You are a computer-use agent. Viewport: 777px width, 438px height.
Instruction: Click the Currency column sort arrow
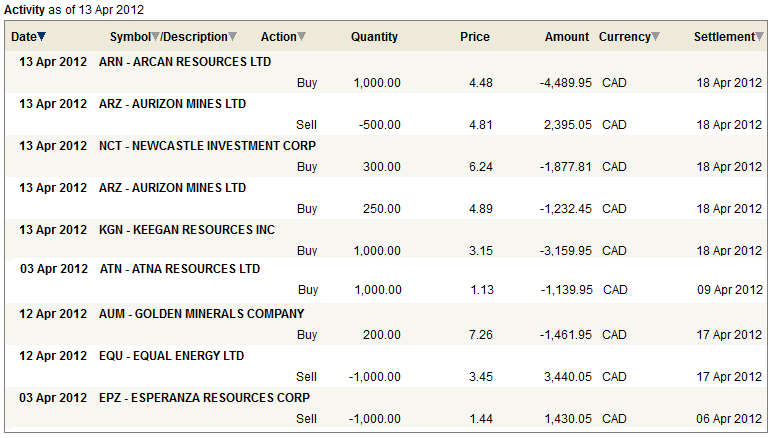656,37
